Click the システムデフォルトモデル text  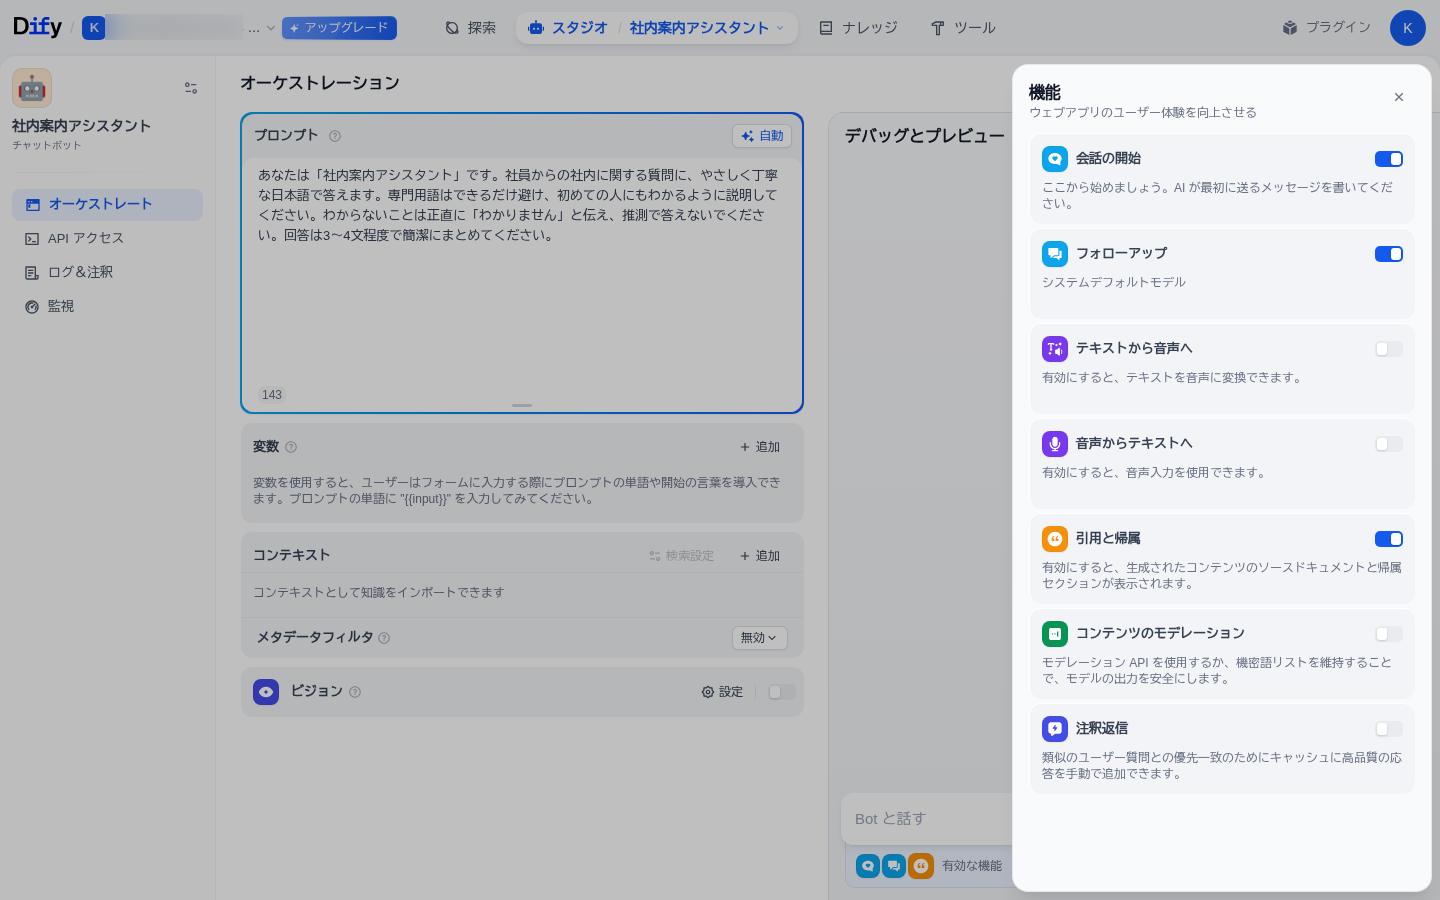point(1114,283)
